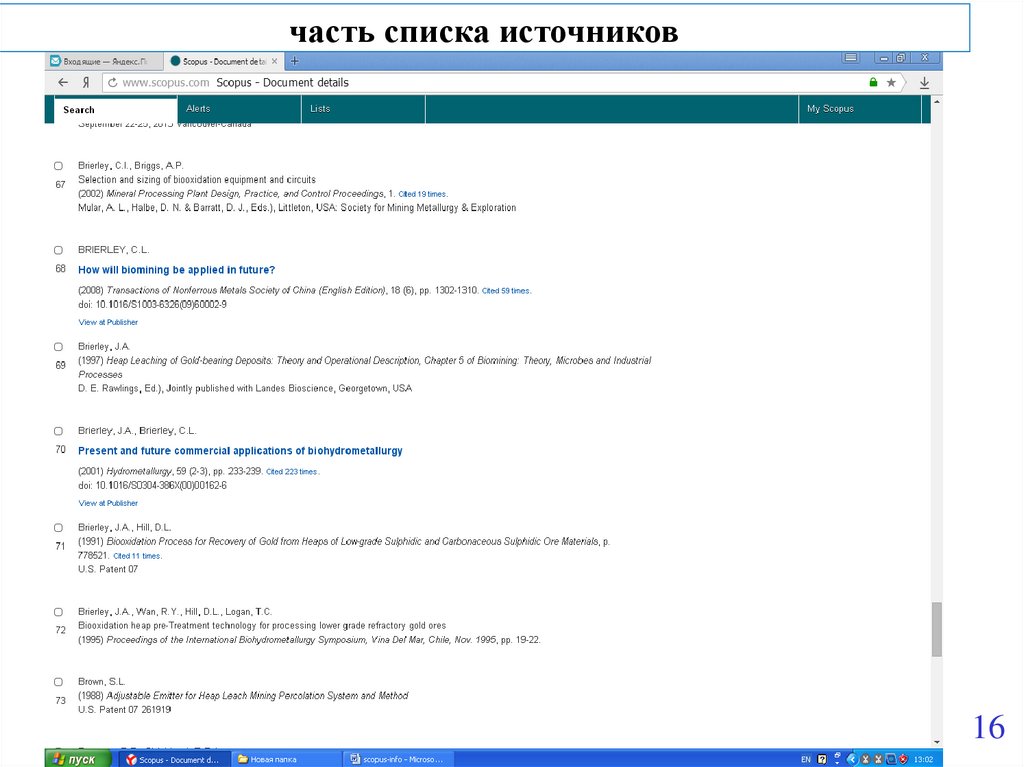This screenshot has height=767, width=1024.
Task: Open the Windows Start (пуск) button
Action: (78, 759)
